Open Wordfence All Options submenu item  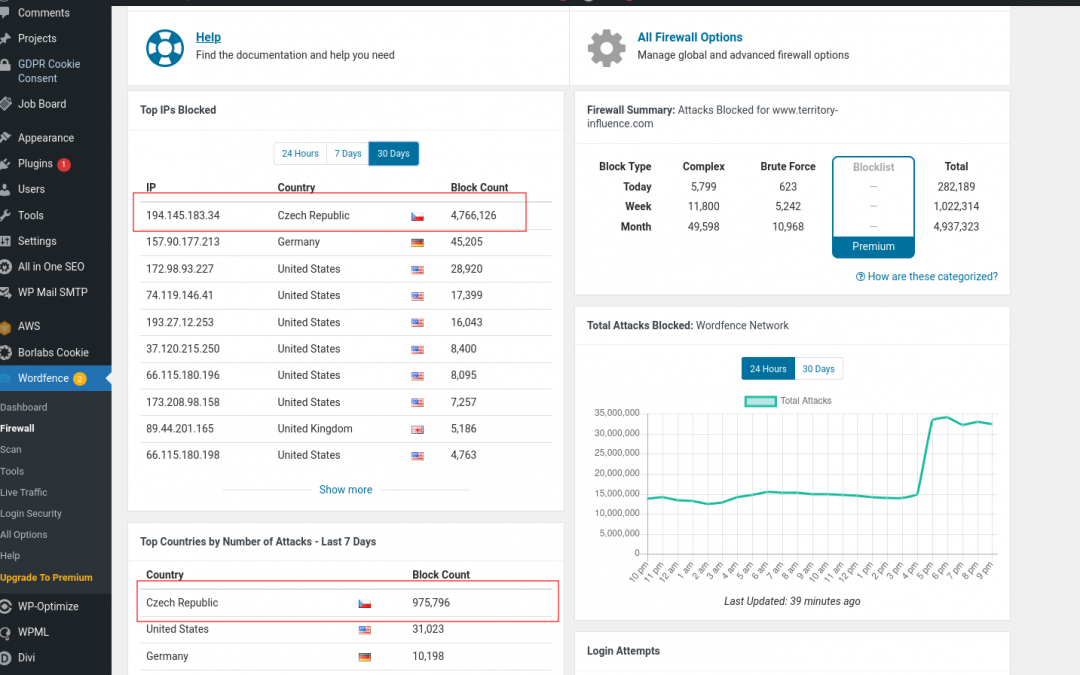(x=24, y=534)
